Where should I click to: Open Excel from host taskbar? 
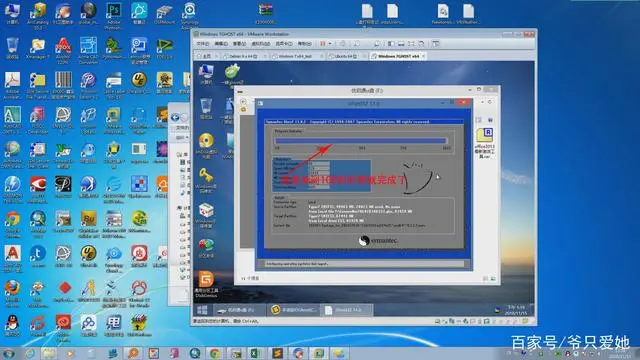tap(256, 353)
